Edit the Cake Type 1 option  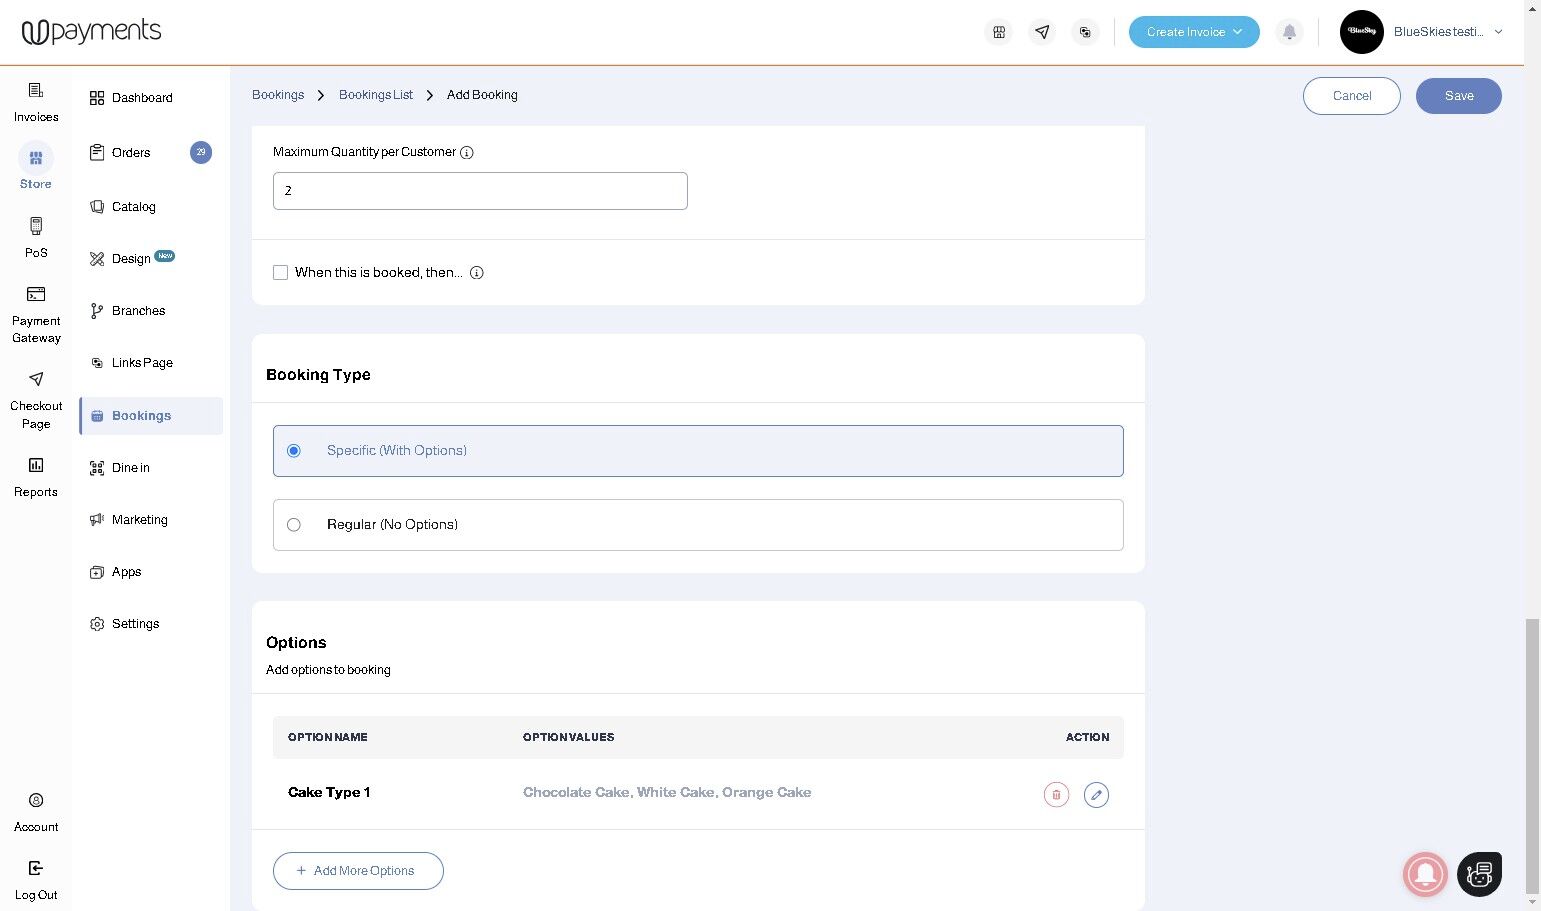1096,794
